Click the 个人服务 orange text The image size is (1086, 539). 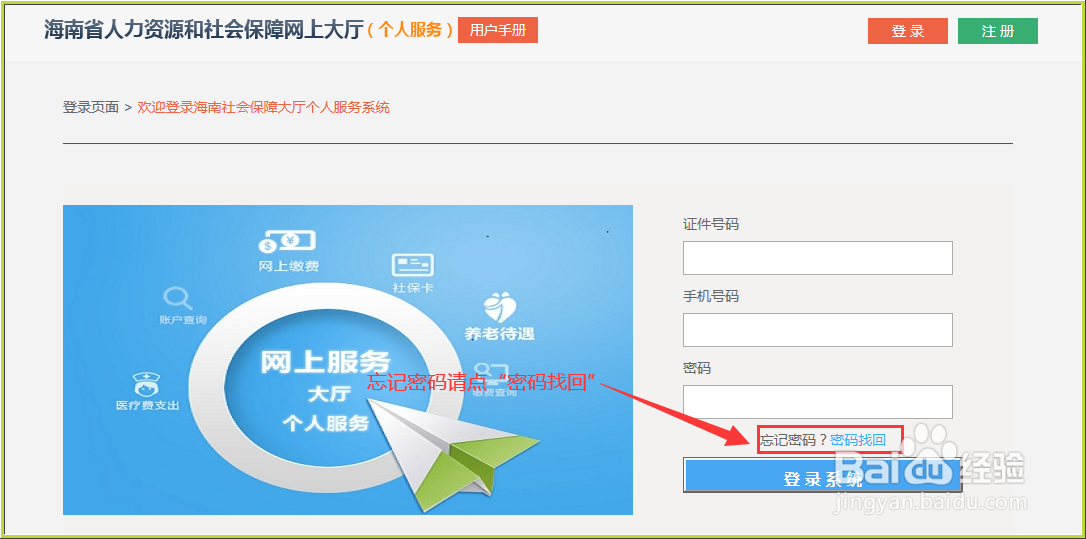click(x=410, y=30)
